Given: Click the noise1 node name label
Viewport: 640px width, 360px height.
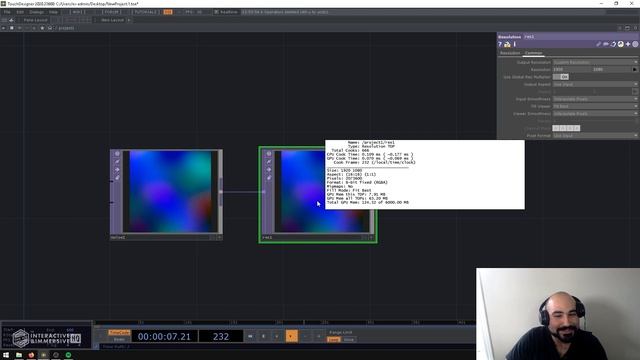Looking at the screenshot, I should point(118,237).
